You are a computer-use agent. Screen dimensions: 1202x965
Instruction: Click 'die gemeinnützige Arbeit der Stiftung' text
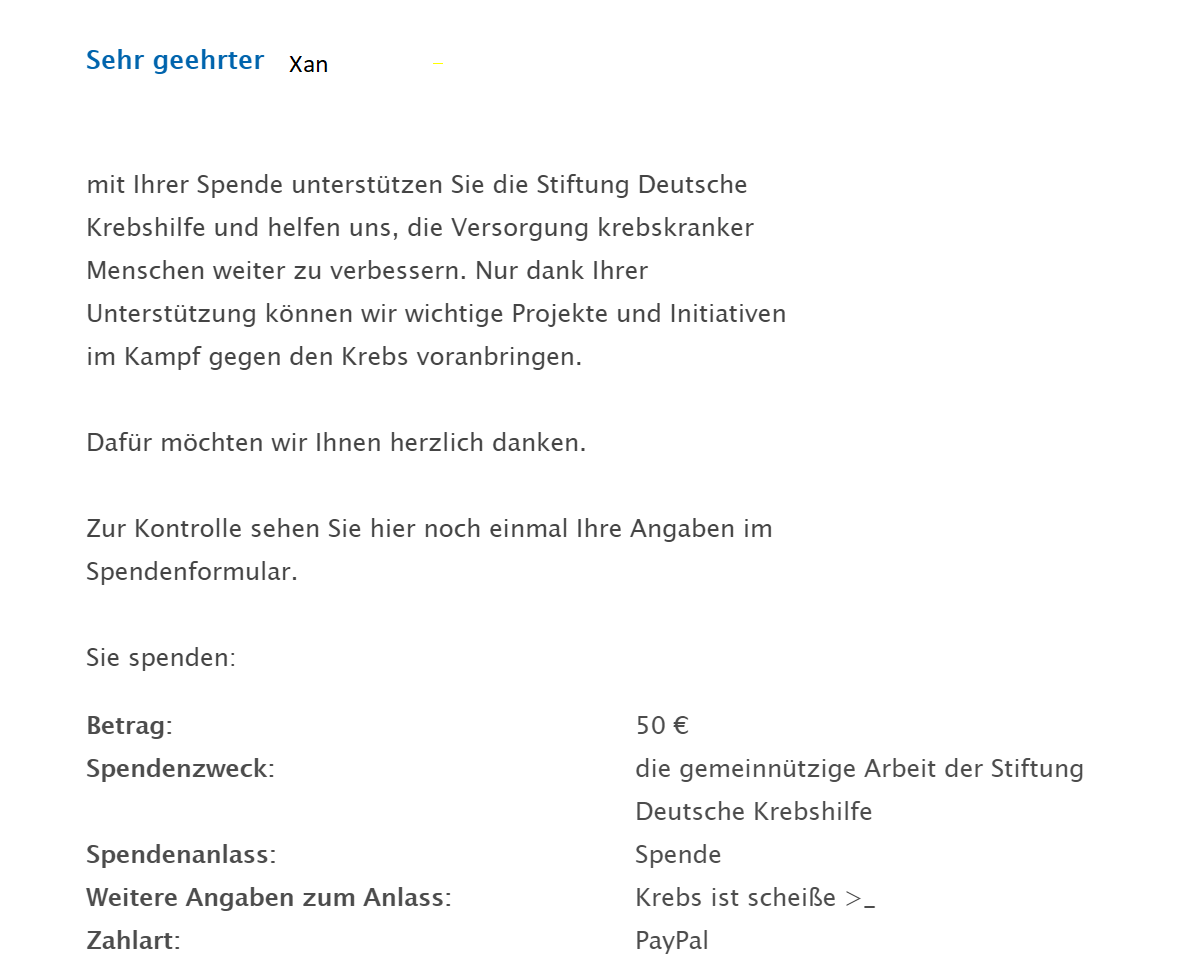pos(859,769)
